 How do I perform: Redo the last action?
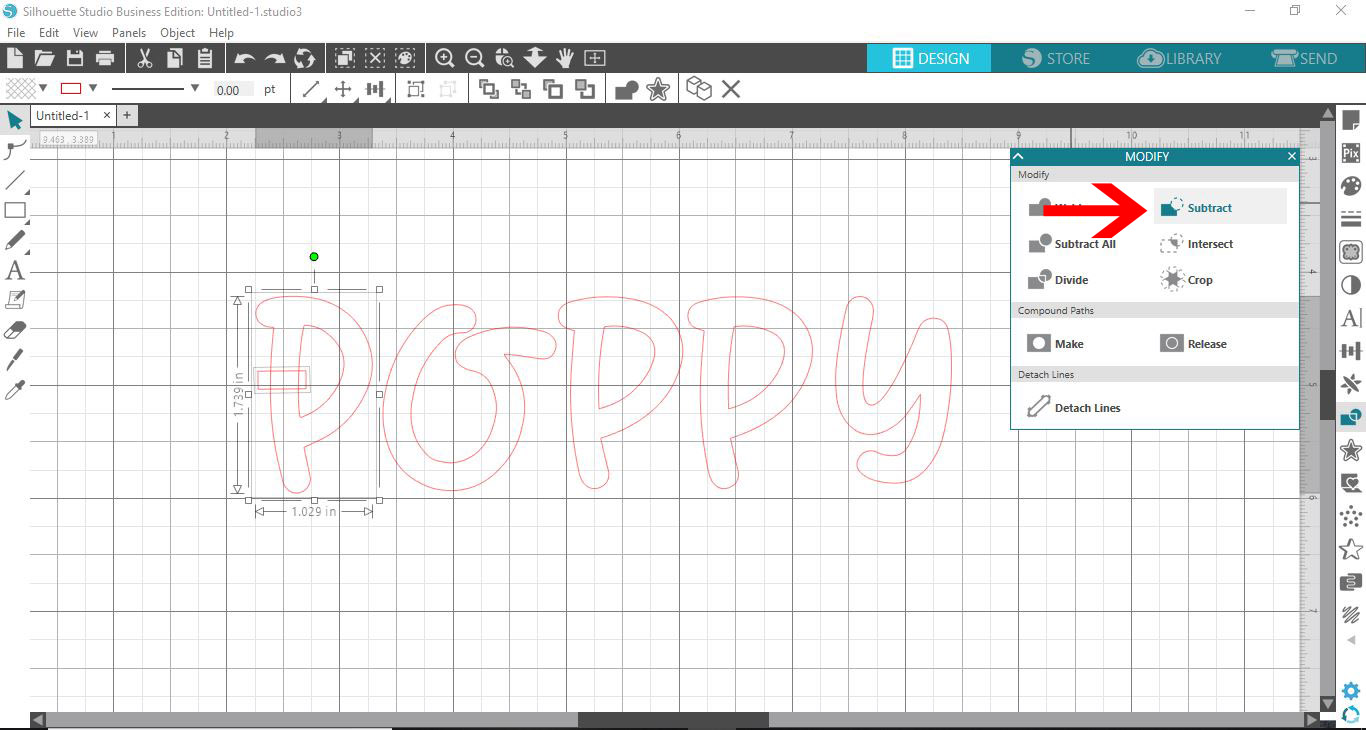(x=274, y=58)
